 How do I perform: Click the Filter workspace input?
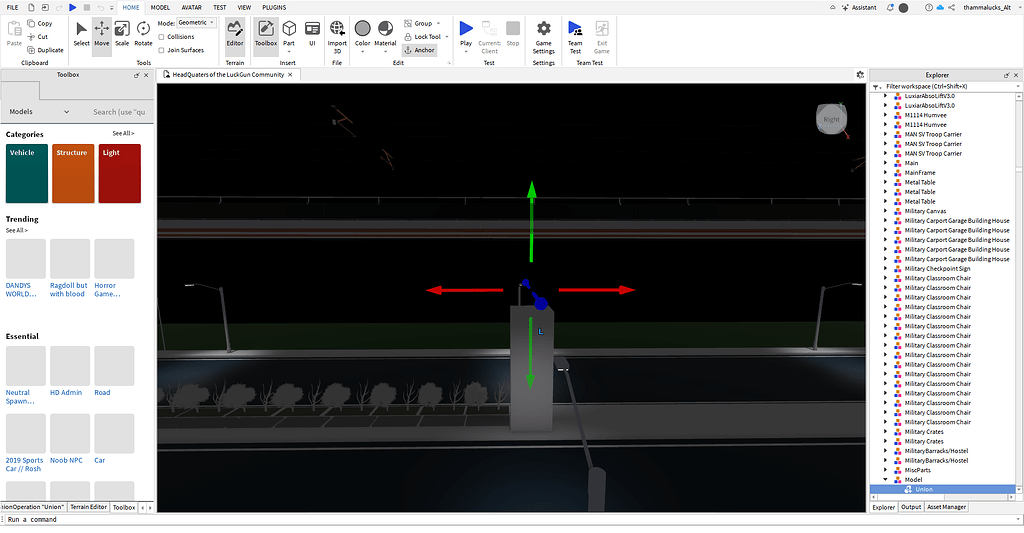(950, 86)
